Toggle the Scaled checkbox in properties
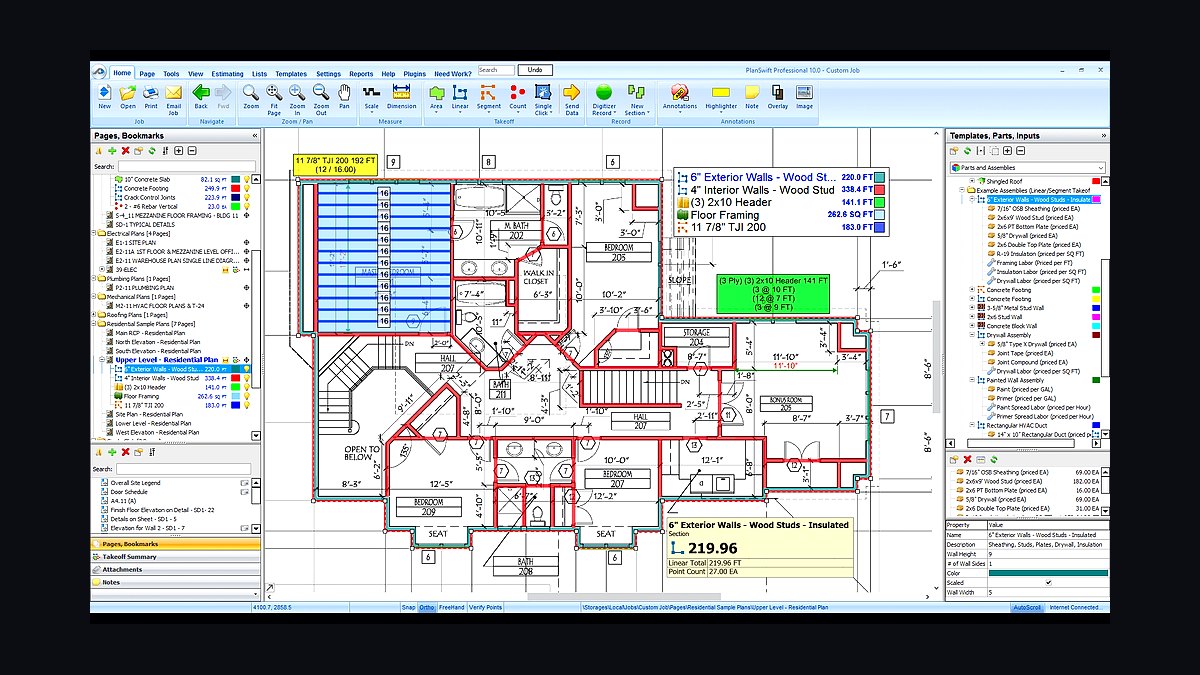Viewport: 1200px width, 675px height. coord(1048,582)
